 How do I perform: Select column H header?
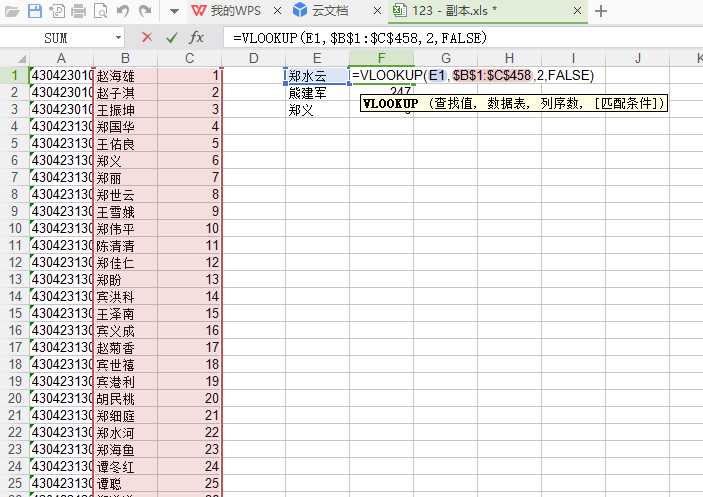click(509, 58)
